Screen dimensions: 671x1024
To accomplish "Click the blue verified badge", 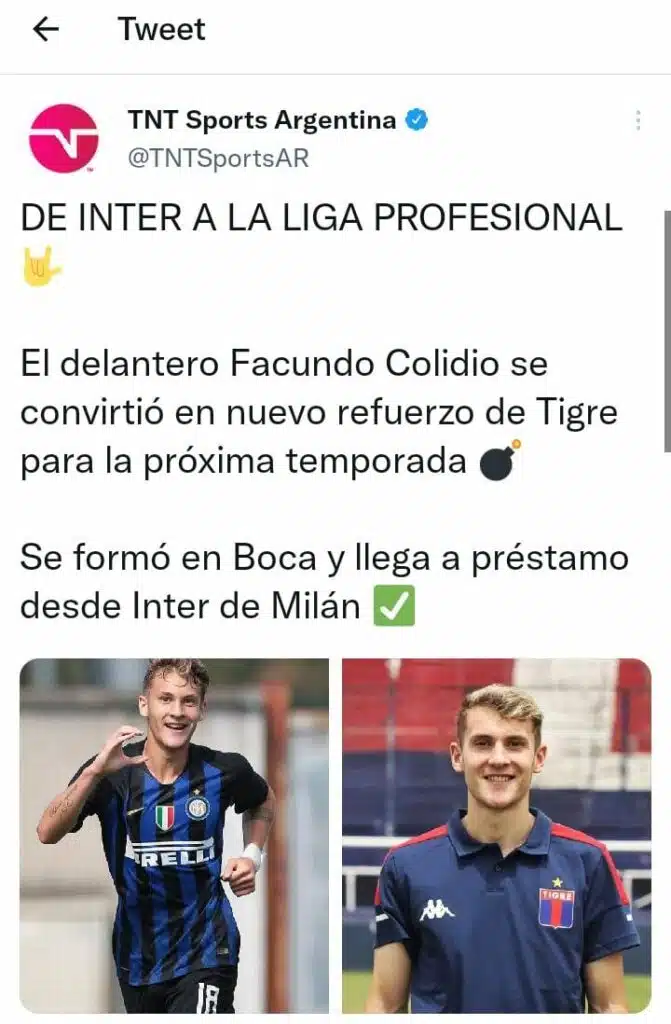I will point(417,120).
